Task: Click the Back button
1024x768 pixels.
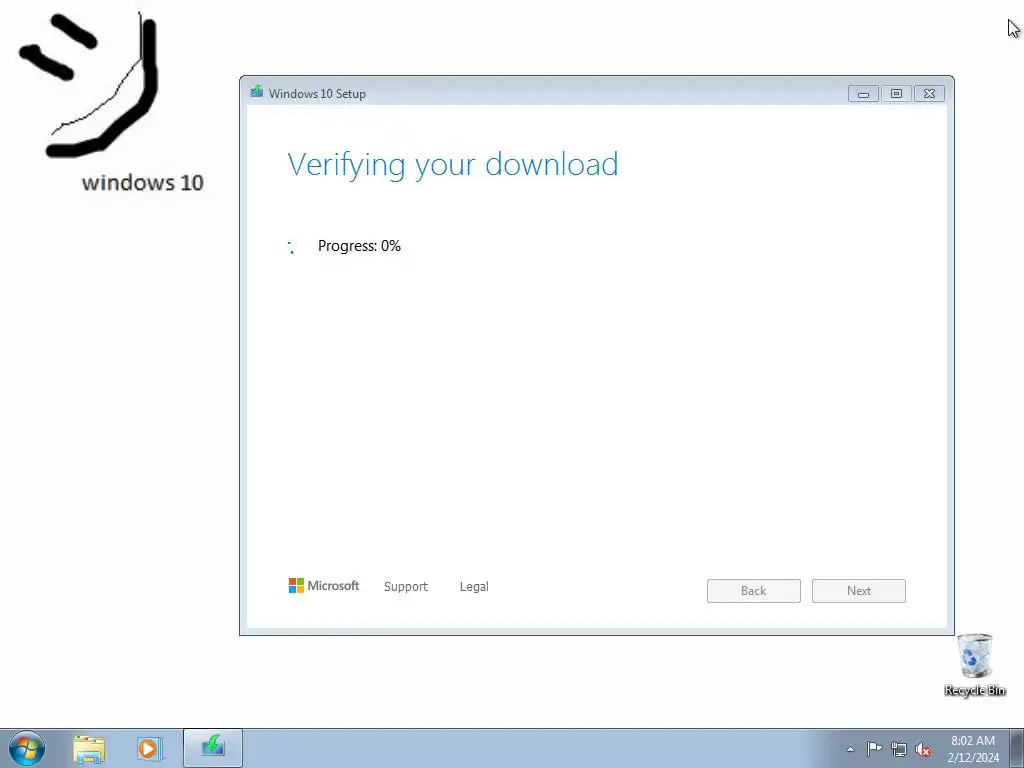Action: tap(754, 591)
